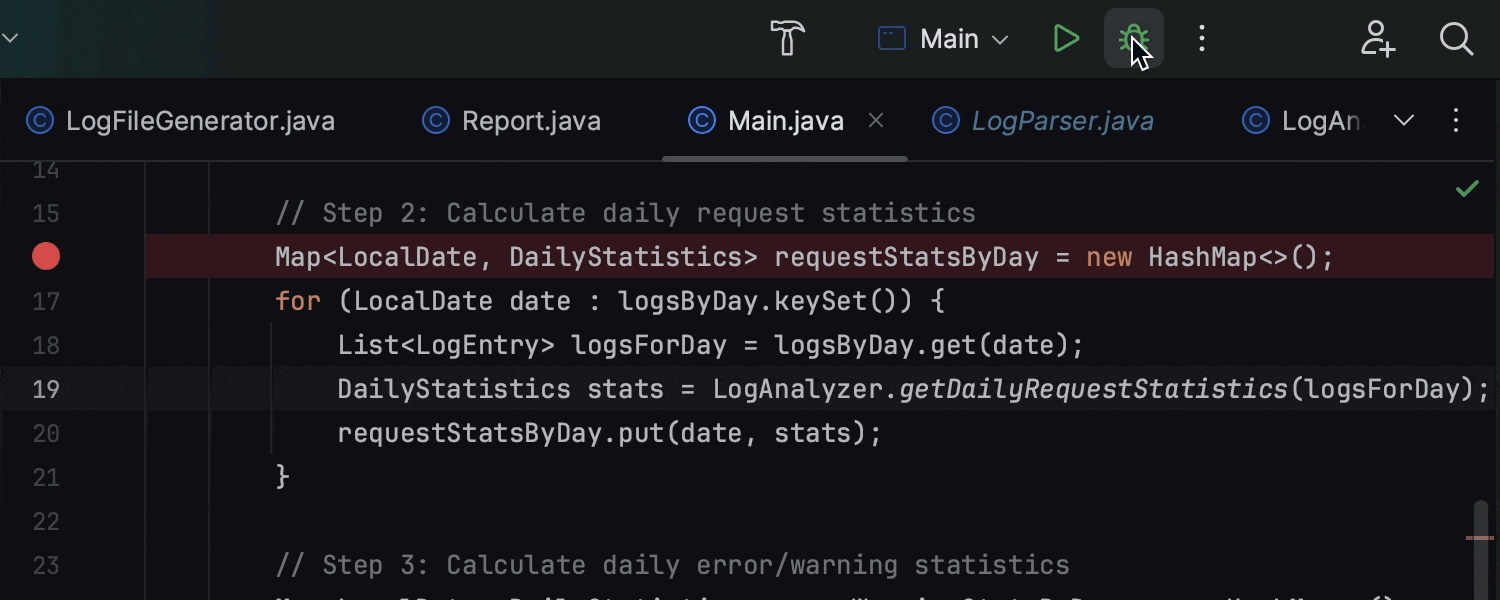Open the More Actions kebab menu in toolbar
Viewport: 1500px width, 600px height.
[x=1201, y=38]
